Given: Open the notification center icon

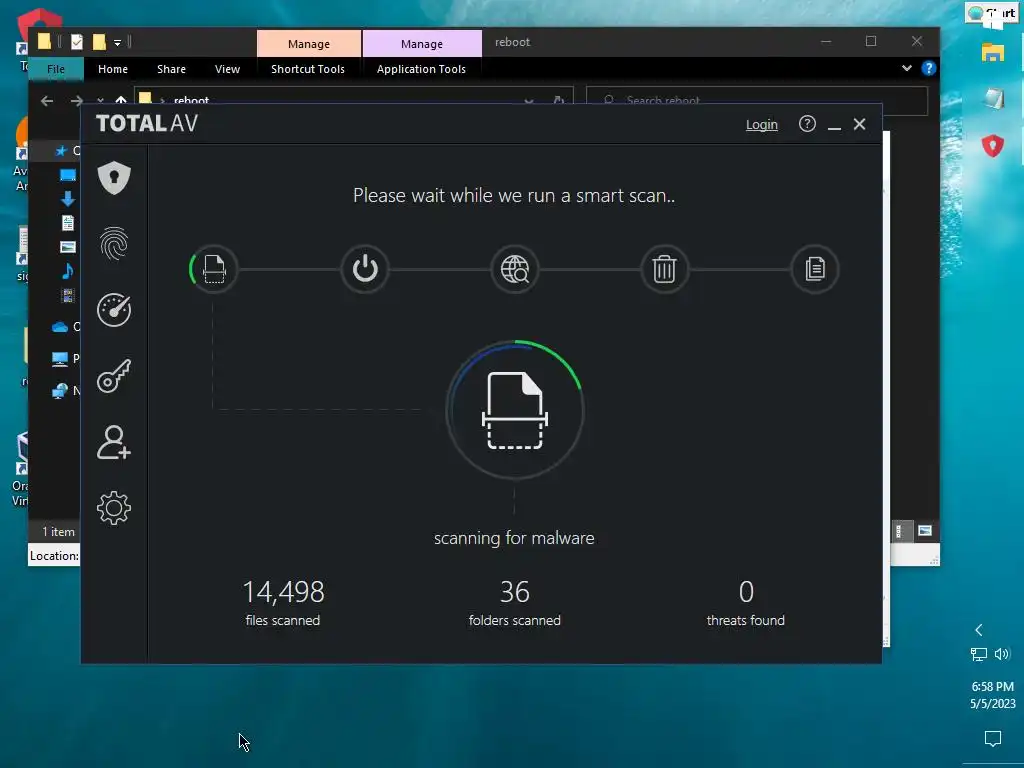Looking at the screenshot, I should point(993,739).
